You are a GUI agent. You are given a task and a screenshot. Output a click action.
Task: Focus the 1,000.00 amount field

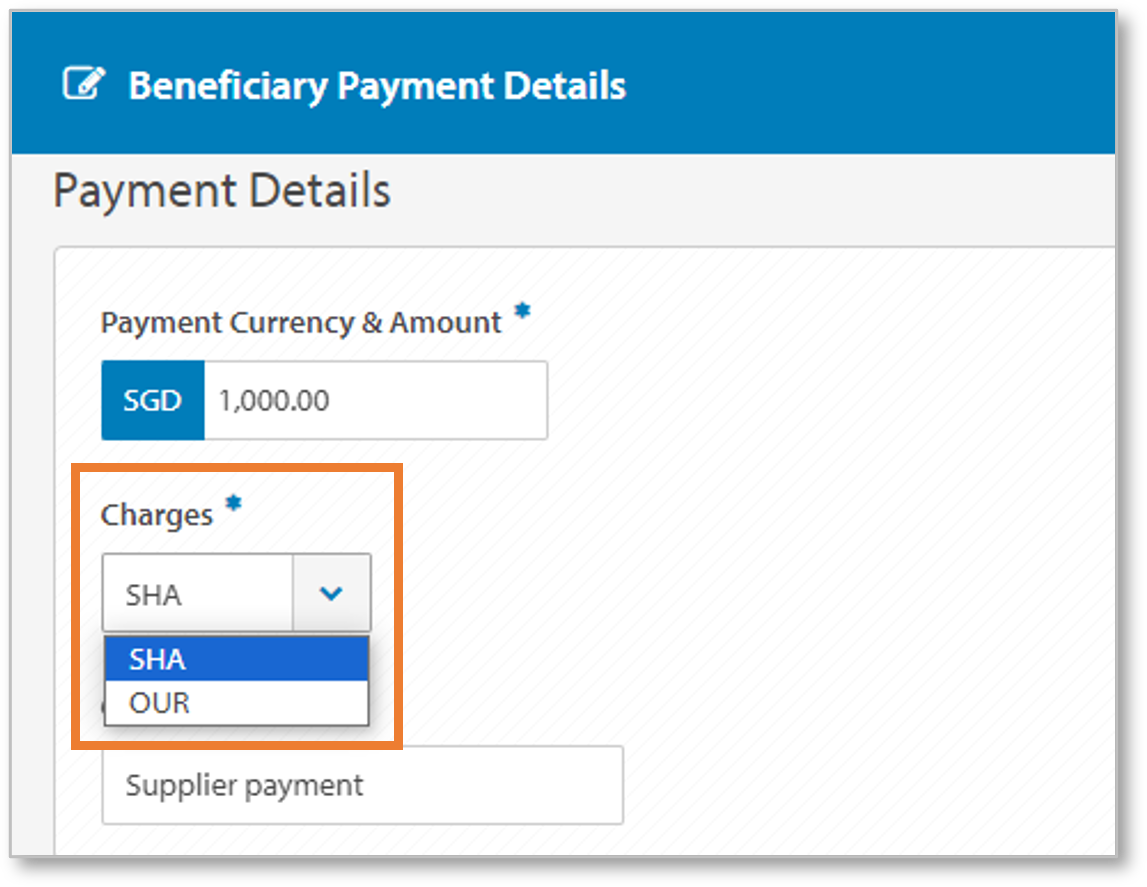(375, 401)
